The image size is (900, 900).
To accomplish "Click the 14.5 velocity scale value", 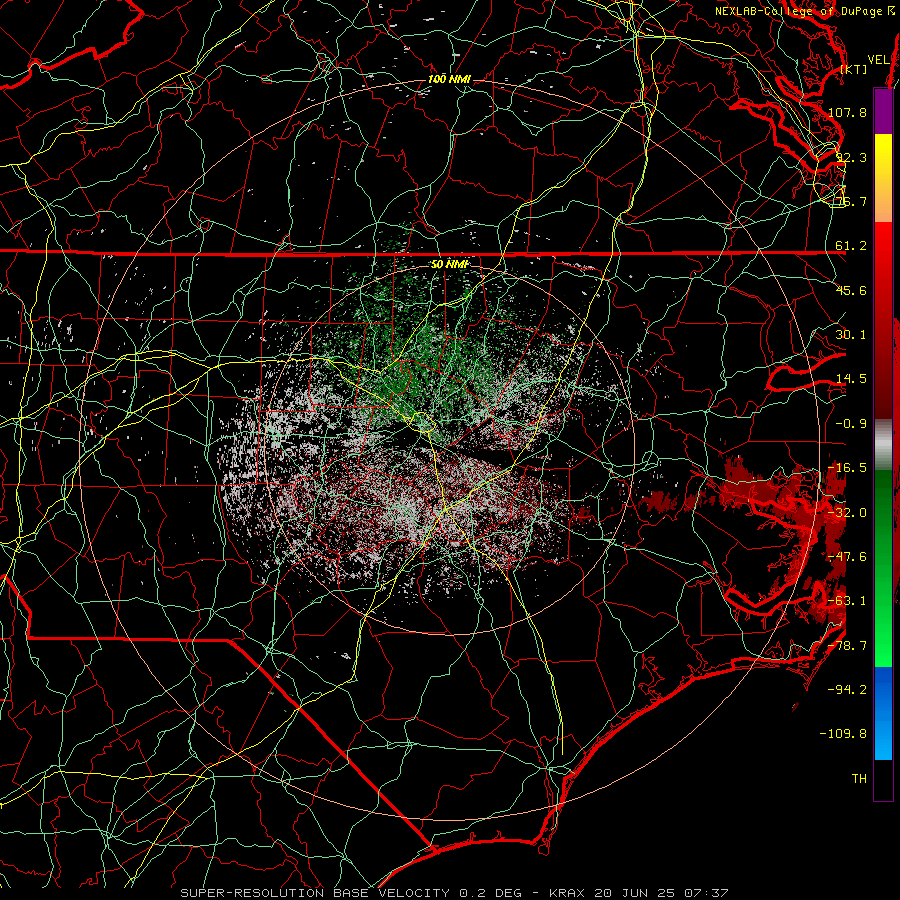I will [851, 379].
